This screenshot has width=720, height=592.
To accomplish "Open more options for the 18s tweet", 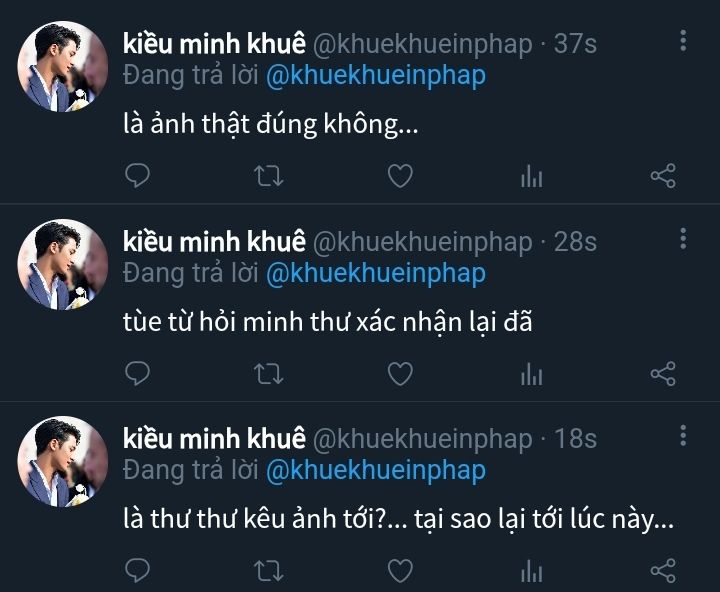I will click(x=683, y=436).
